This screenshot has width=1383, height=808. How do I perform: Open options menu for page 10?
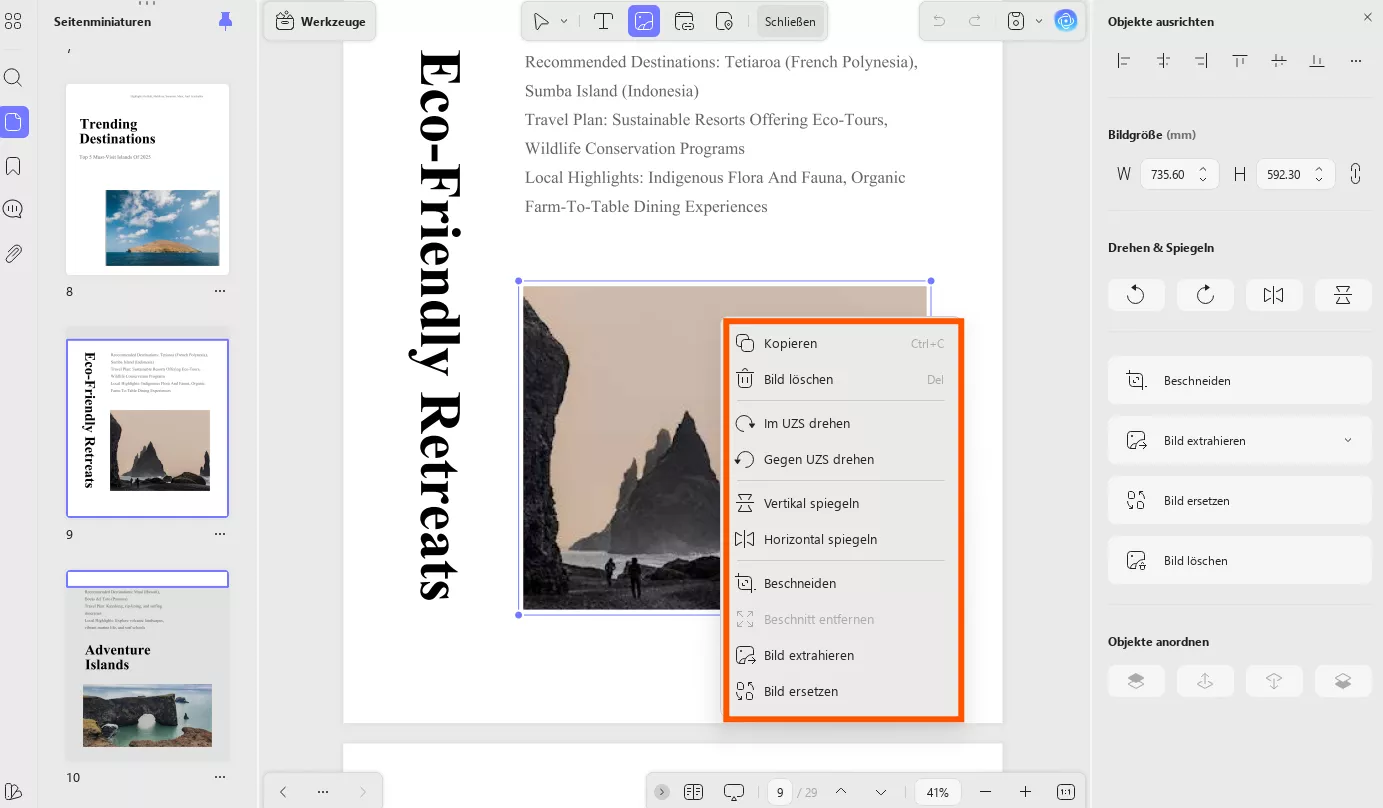[x=220, y=778]
